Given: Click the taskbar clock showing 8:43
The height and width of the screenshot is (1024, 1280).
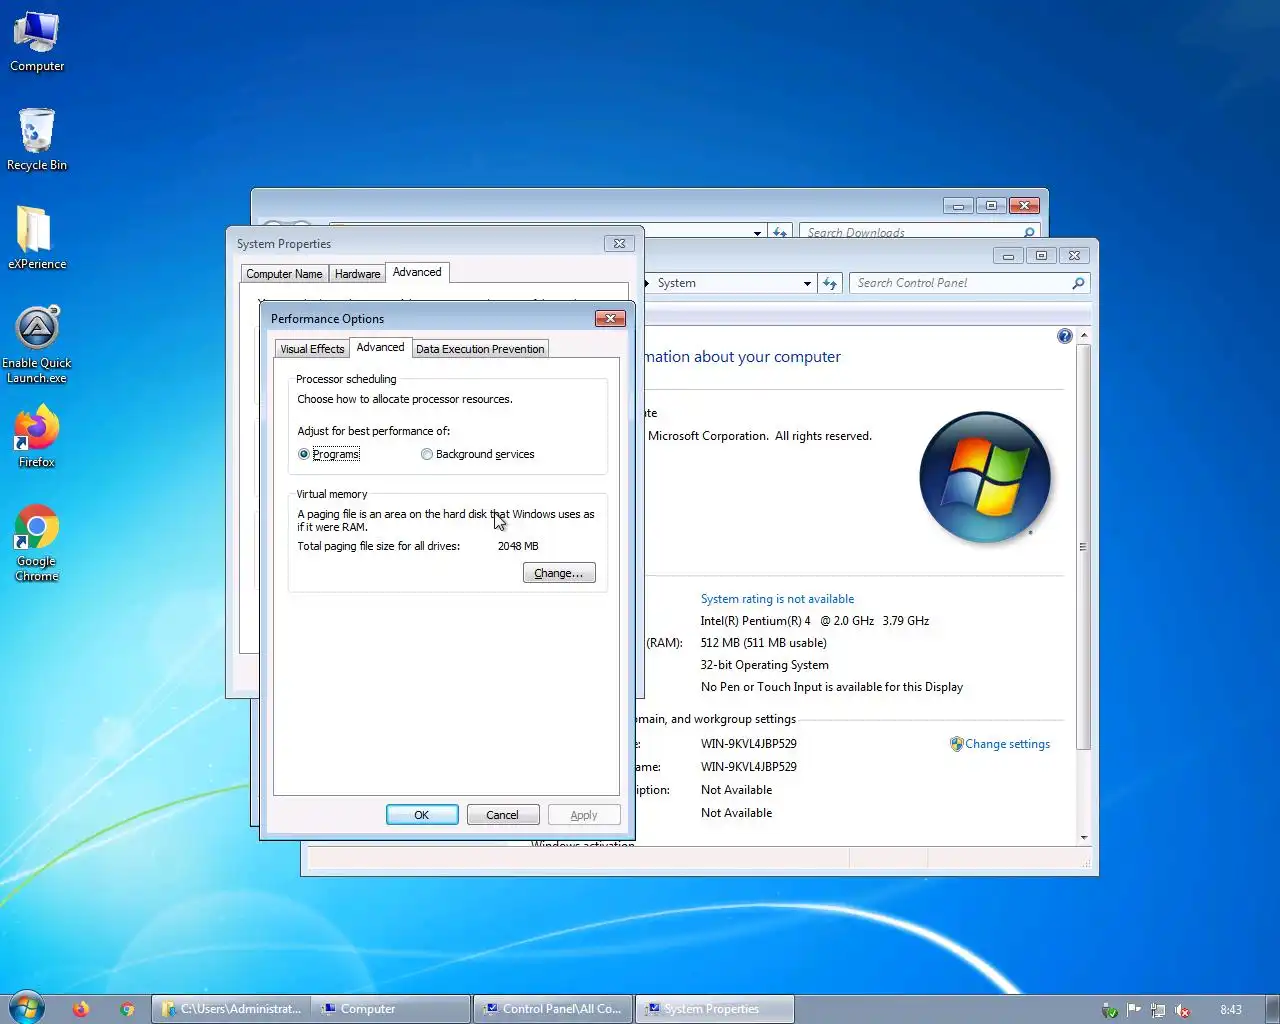Looking at the screenshot, I should click(1231, 1010).
